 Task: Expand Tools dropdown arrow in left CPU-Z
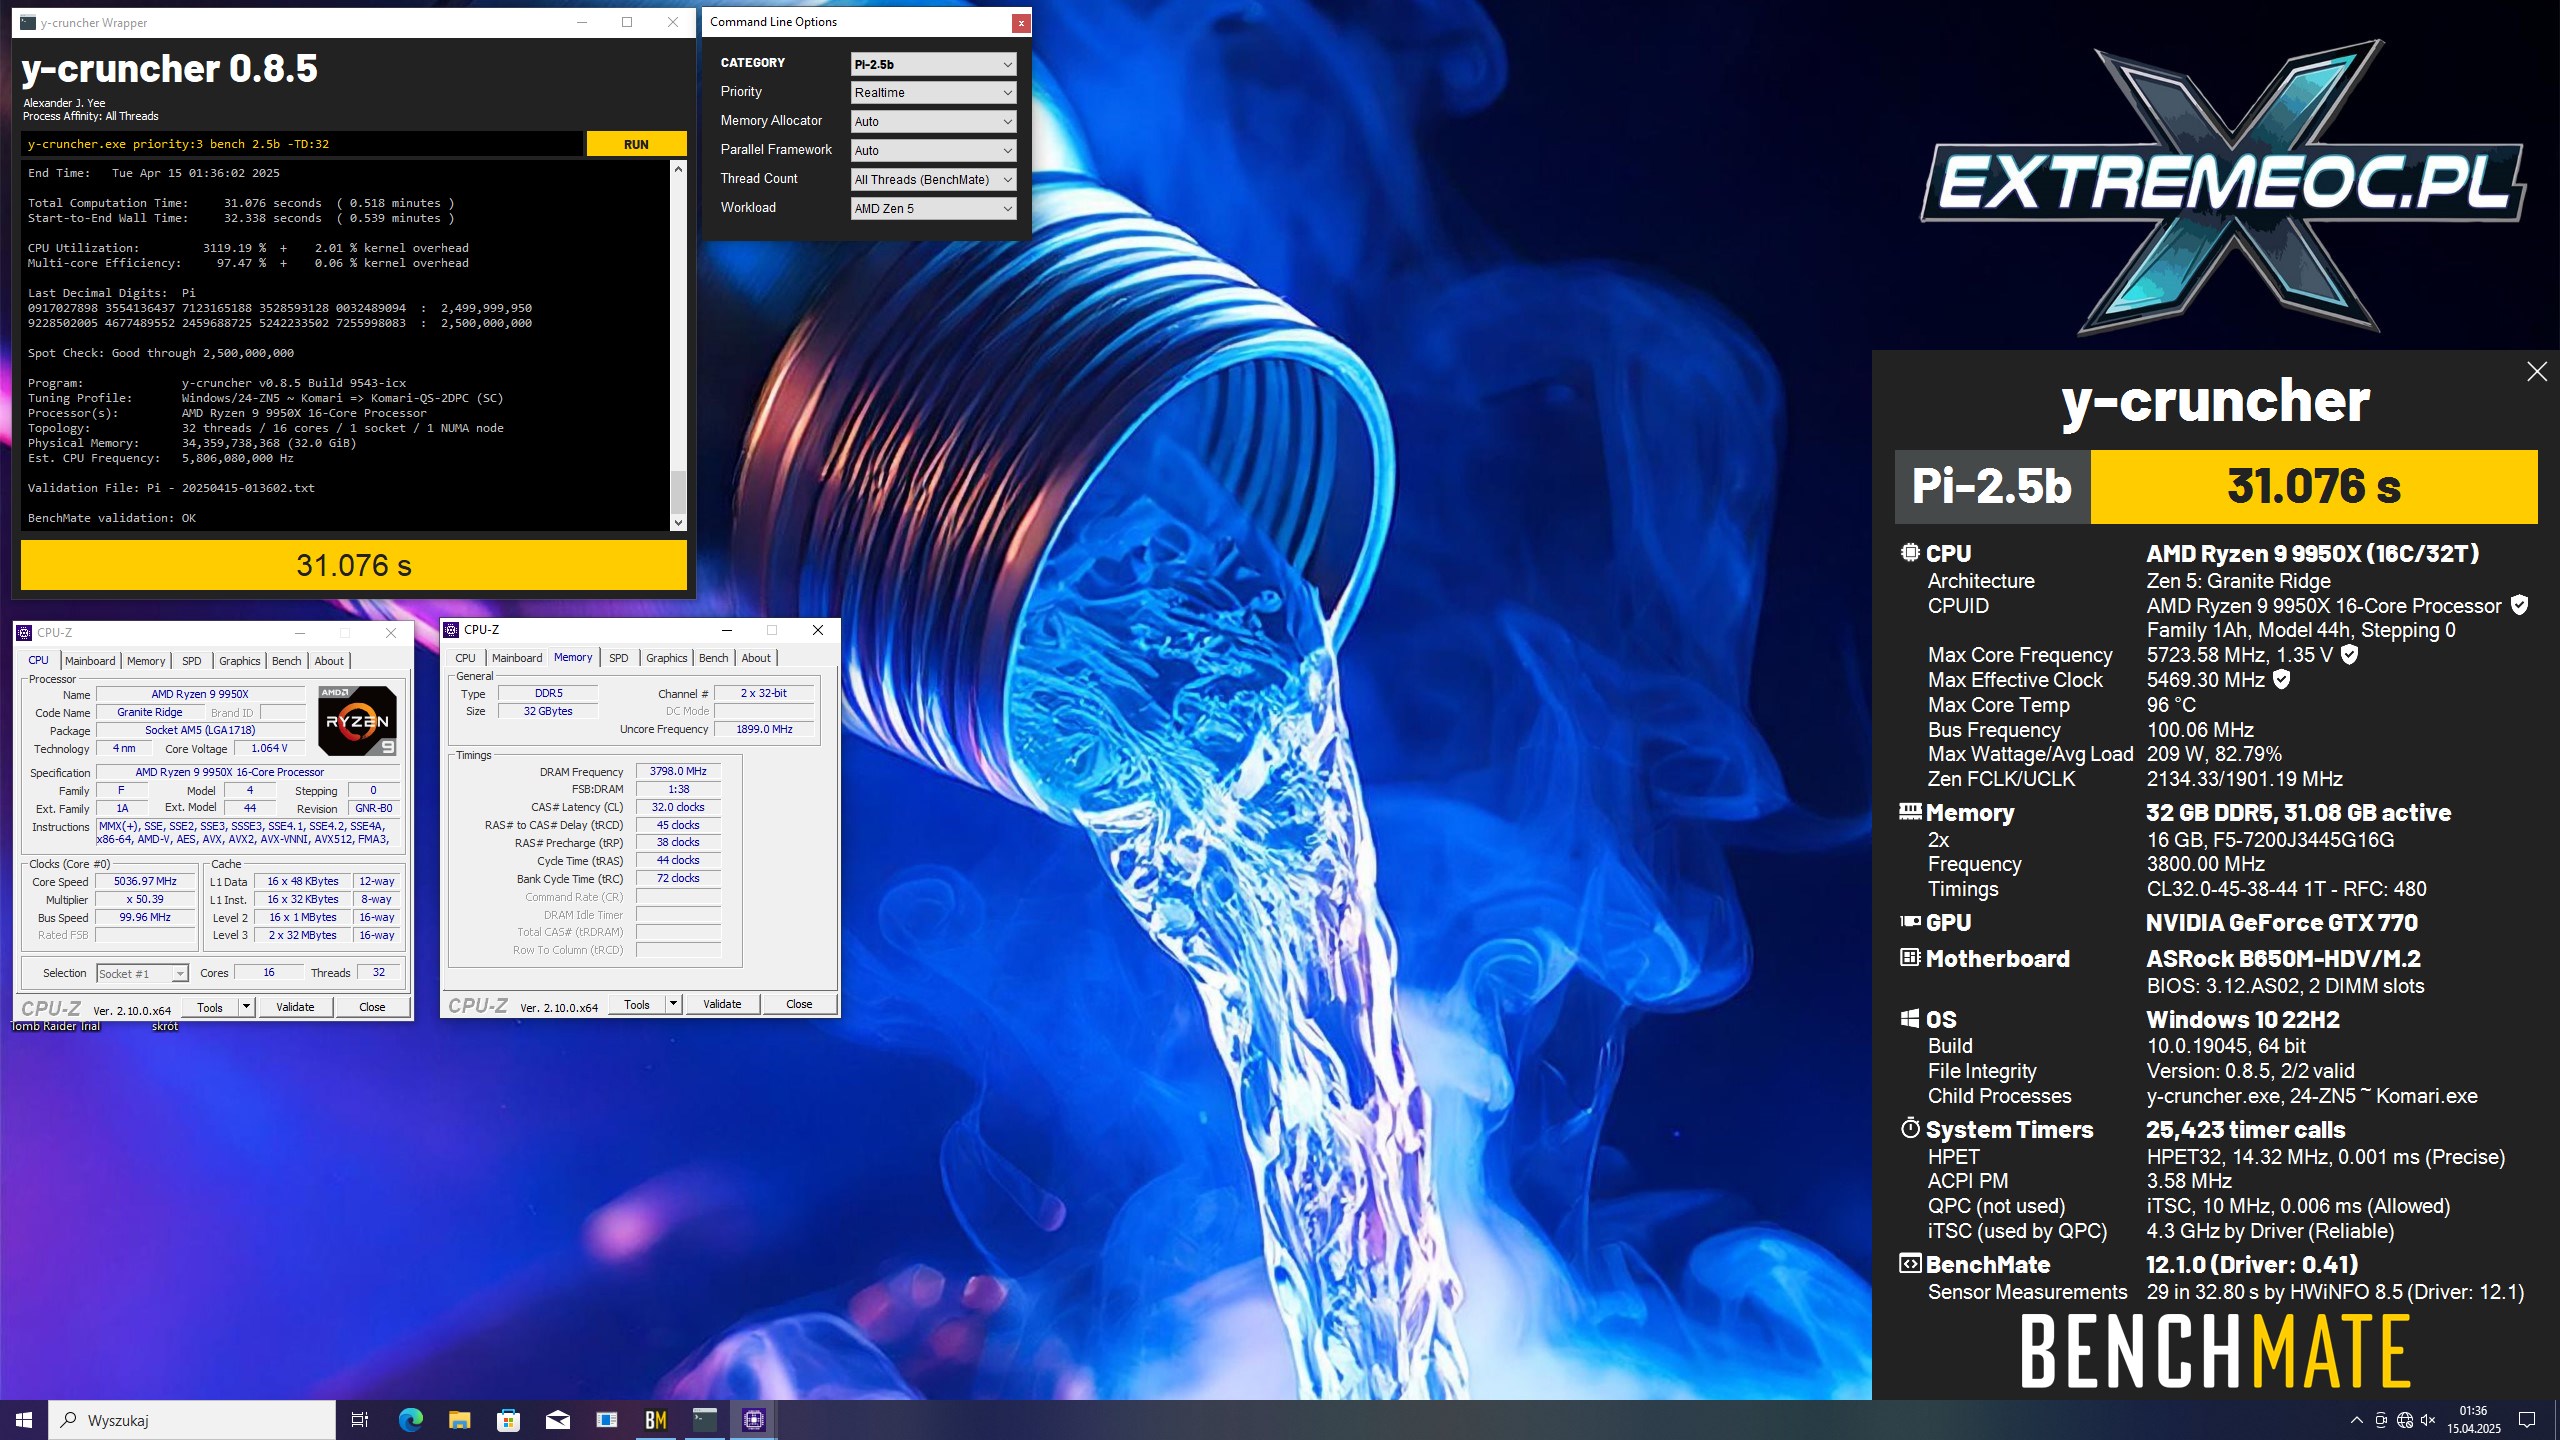pyautogui.click(x=246, y=1007)
